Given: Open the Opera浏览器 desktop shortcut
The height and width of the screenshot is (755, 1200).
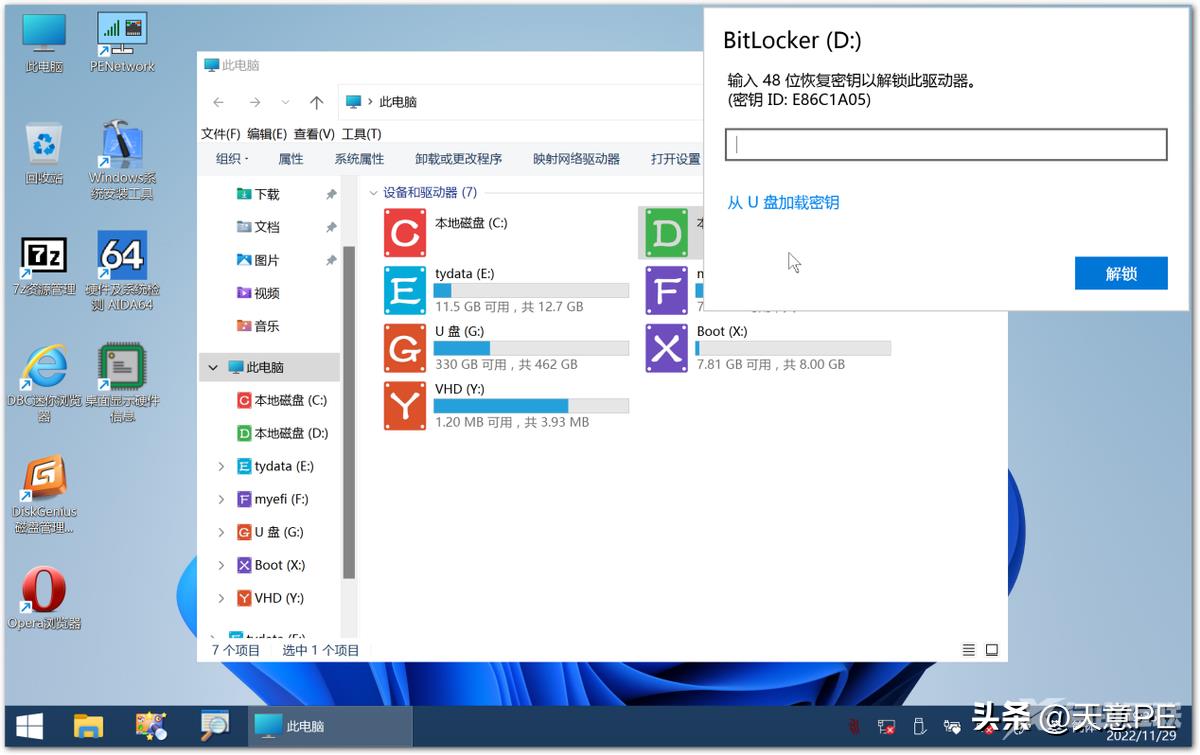Looking at the screenshot, I should tap(44, 599).
